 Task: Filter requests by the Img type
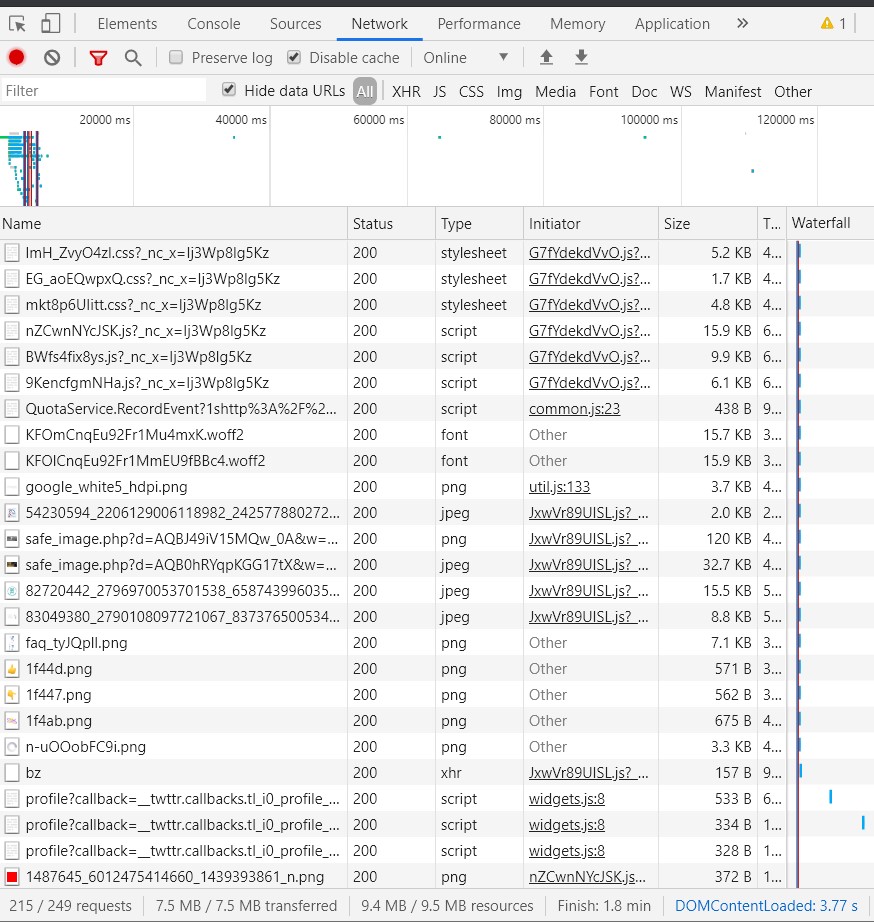509,91
